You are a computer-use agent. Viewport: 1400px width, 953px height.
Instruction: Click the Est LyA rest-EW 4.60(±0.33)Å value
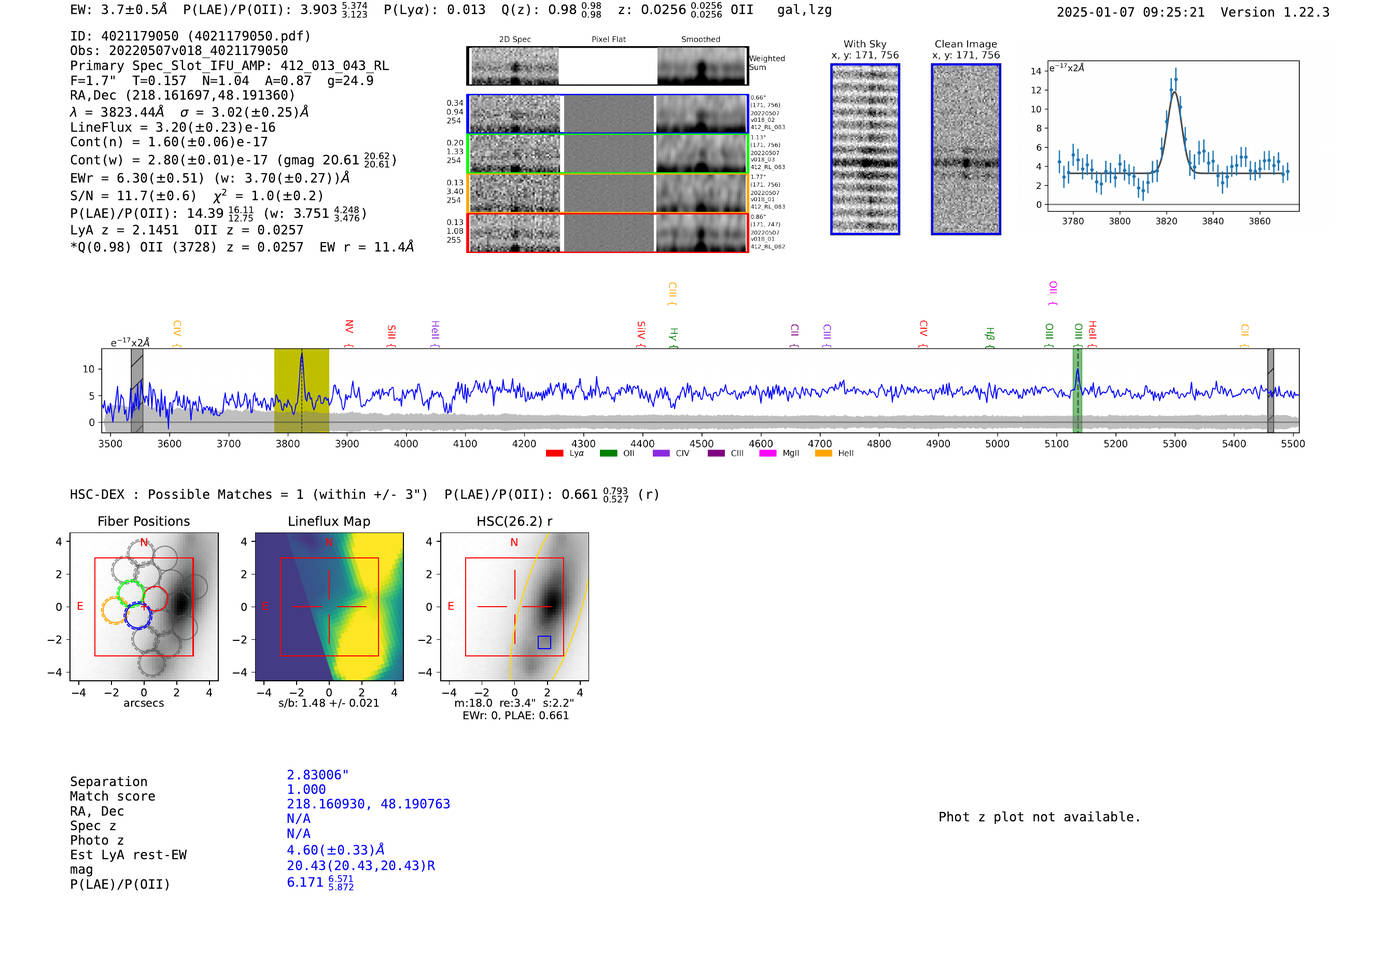tap(336, 850)
